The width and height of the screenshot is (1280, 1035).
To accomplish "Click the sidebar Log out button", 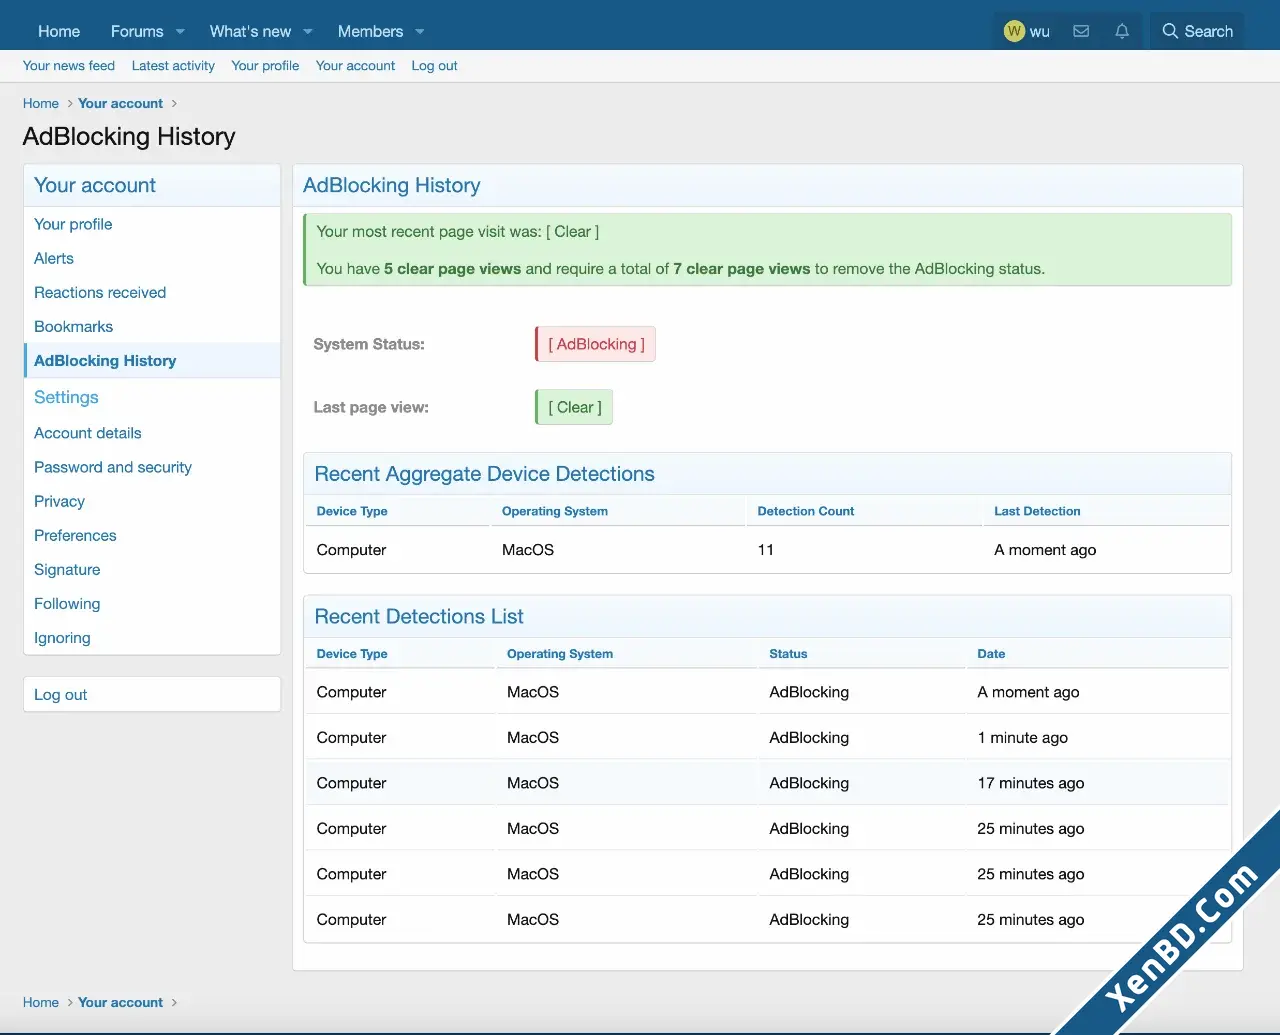I will 152,694.
